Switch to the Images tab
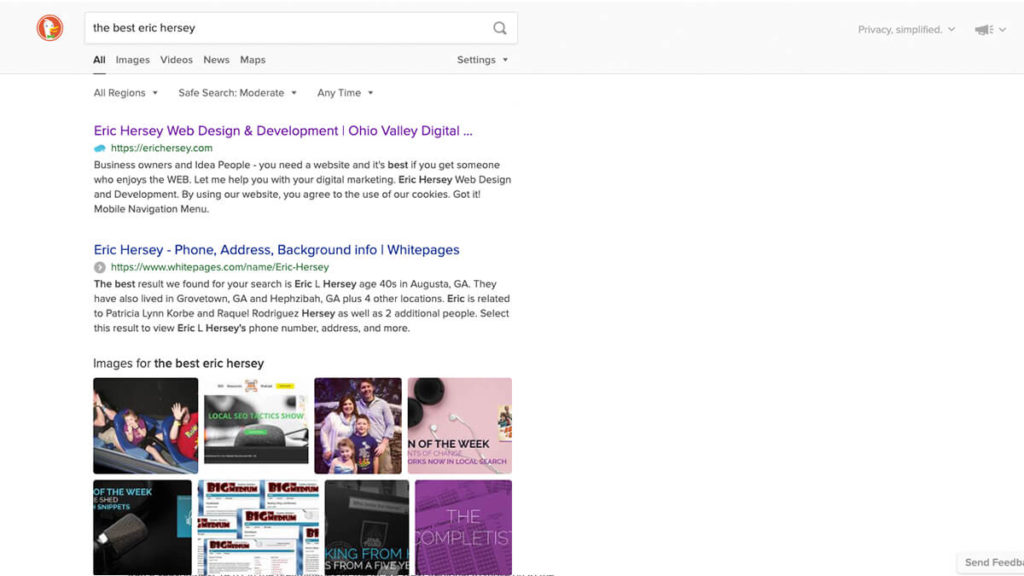The width and height of the screenshot is (1024, 576). [x=132, y=60]
